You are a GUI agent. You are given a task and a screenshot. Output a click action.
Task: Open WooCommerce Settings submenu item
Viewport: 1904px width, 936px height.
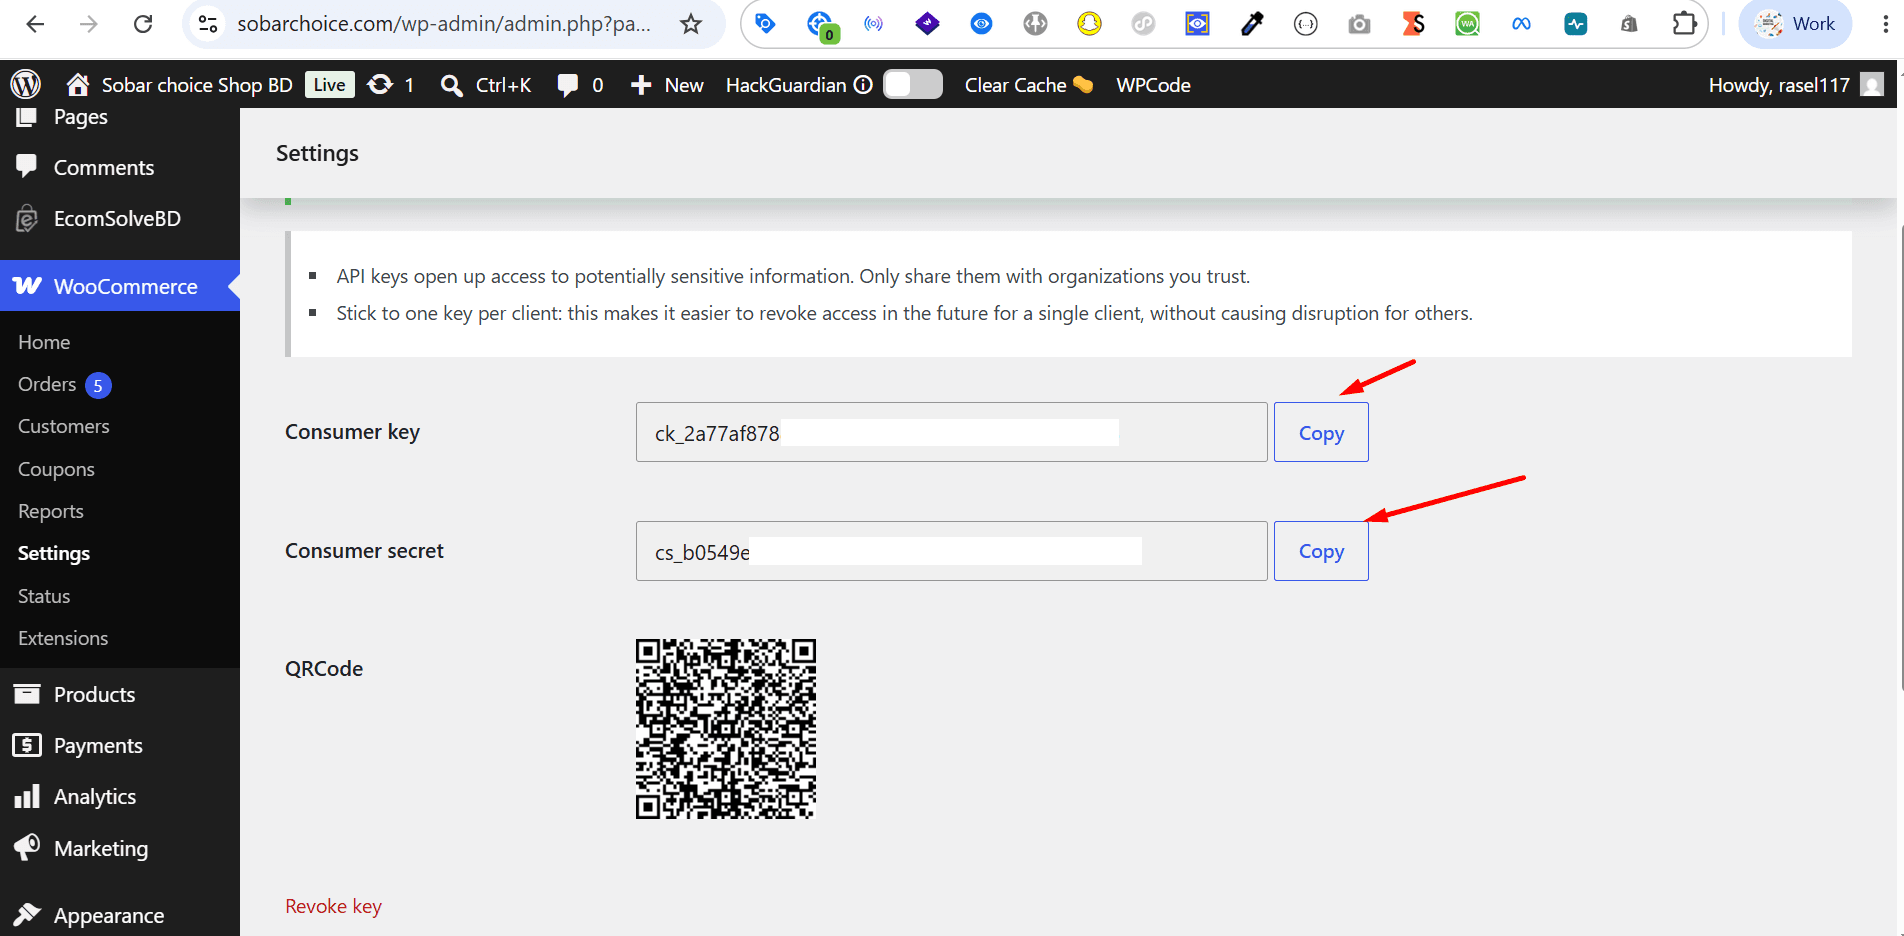(54, 553)
